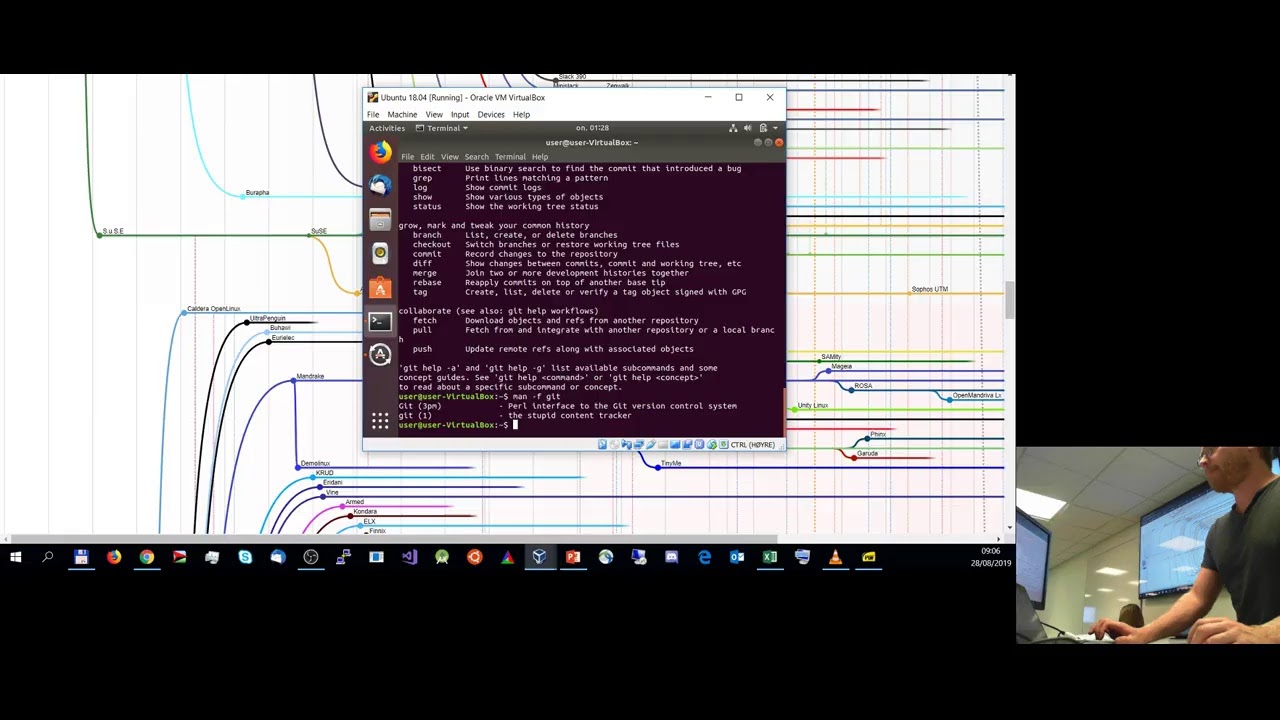The height and width of the screenshot is (720, 1280).
Task: Open VirtualBox Help menu
Action: point(521,114)
